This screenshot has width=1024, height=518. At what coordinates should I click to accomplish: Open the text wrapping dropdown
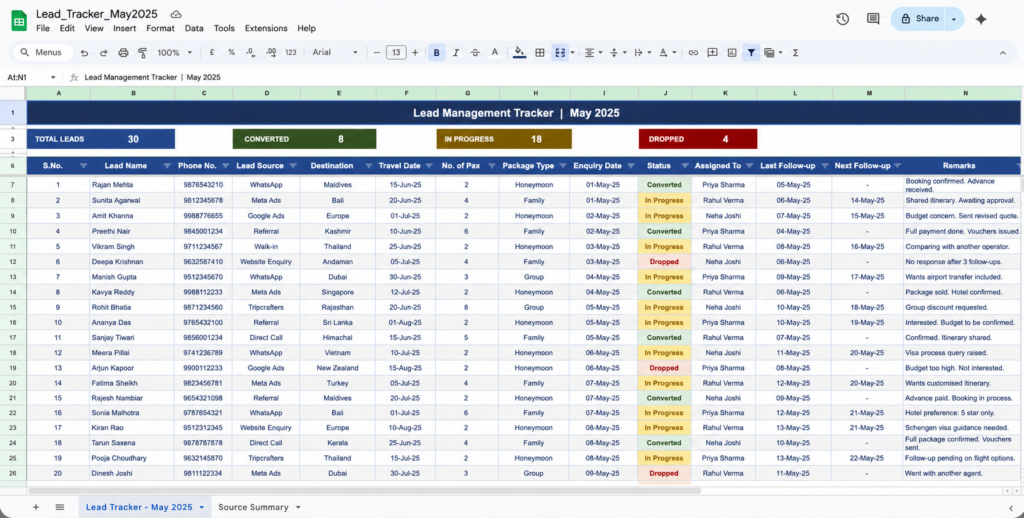pos(641,53)
